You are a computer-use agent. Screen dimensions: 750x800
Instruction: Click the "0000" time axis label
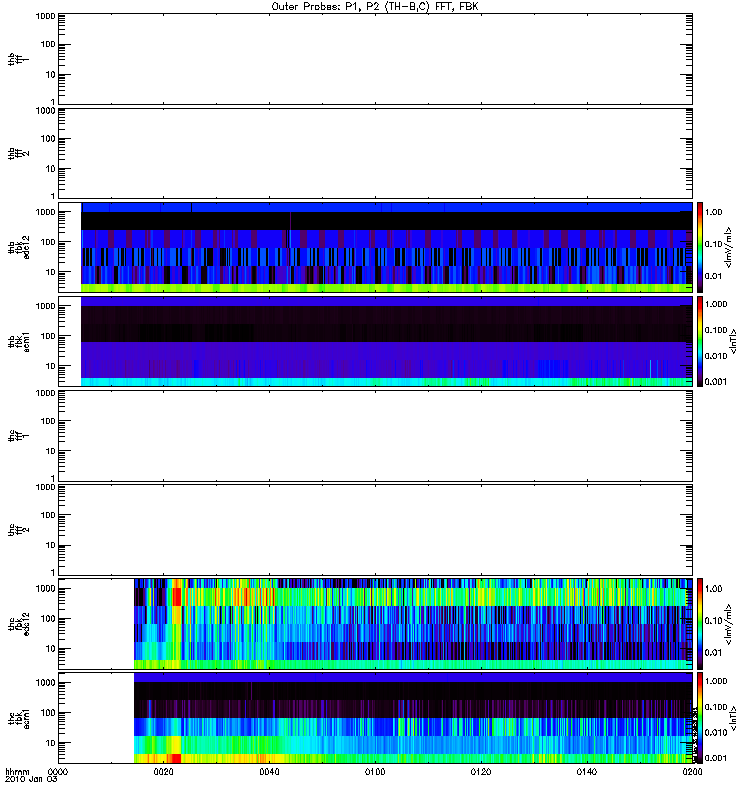[58, 772]
